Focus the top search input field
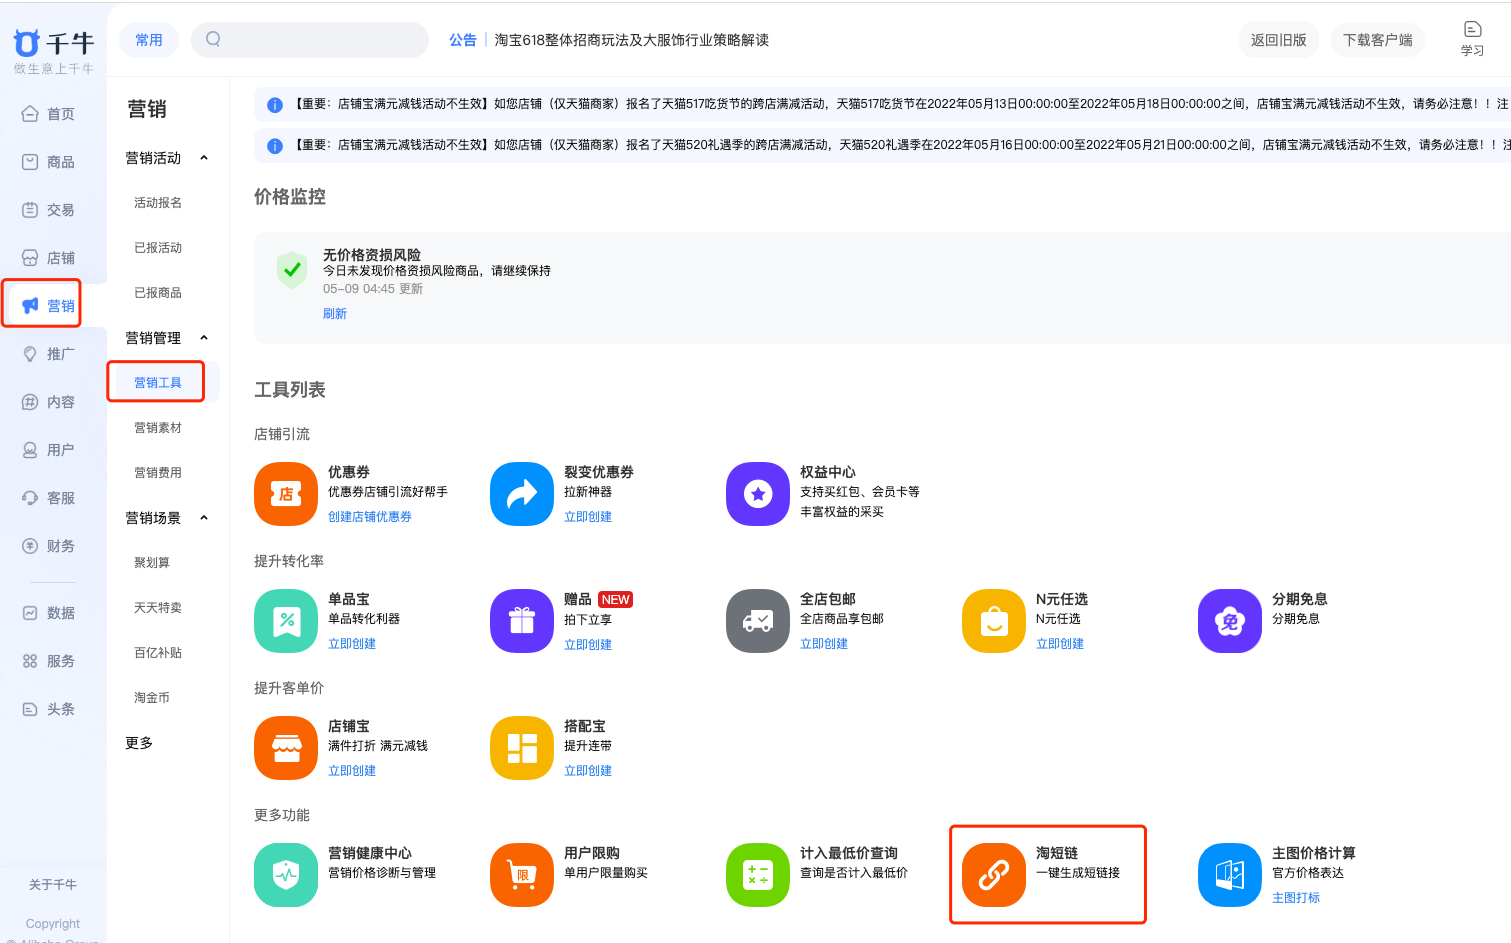 [310, 40]
